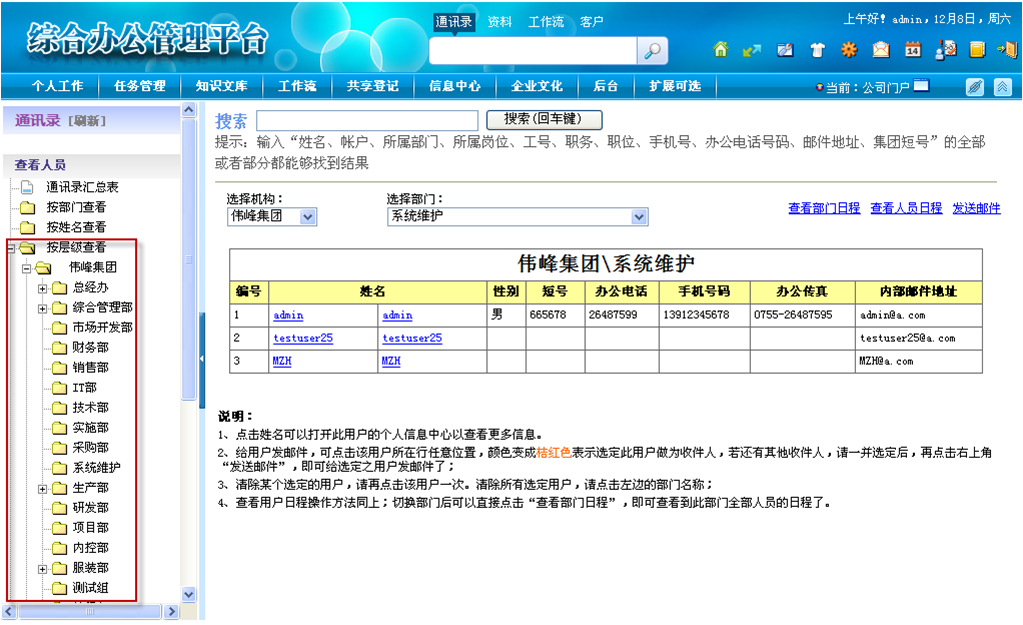The width and height of the screenshot is (1023, 625).
Task: Switch to the 工作流 search tab
Action: click(x=545, y=22)
